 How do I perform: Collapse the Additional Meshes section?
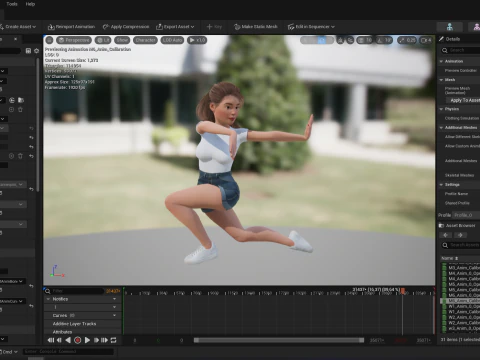[441, 128]
